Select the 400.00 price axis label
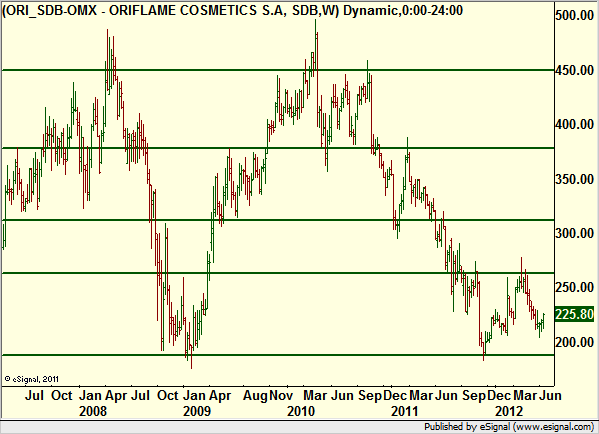Screen dimensions: 599x434 (574, 124)
